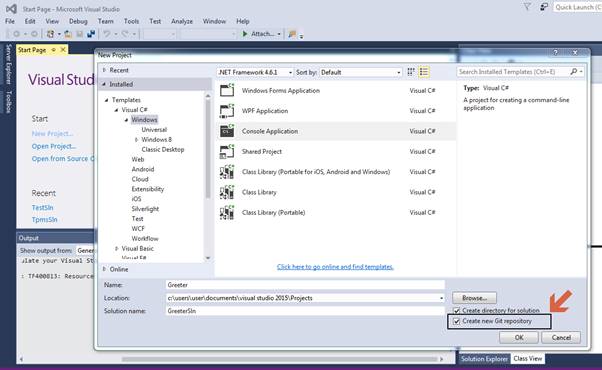Switch templates to small icons view
Screen dimensions: 602x370
tap(411, 72)
